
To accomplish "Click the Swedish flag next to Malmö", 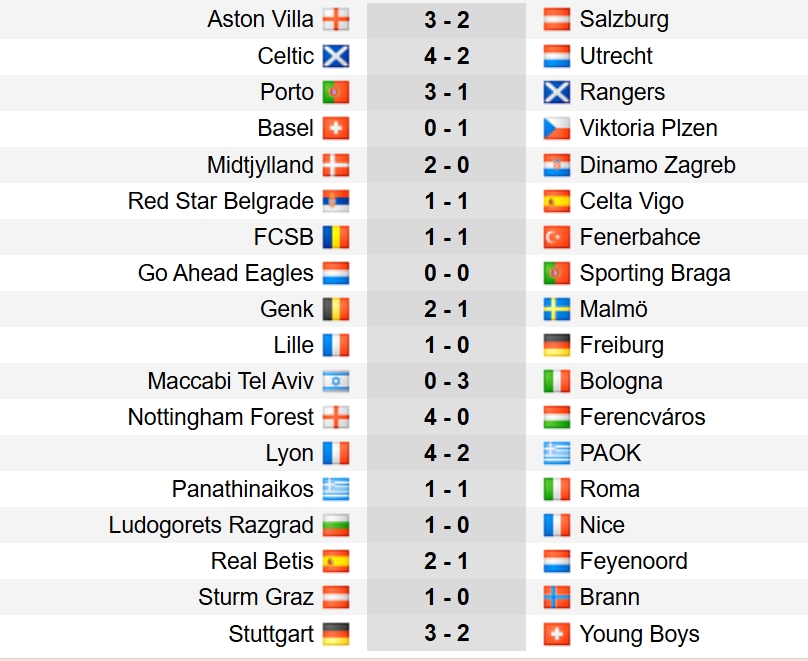I will click(x=557, y=309).
